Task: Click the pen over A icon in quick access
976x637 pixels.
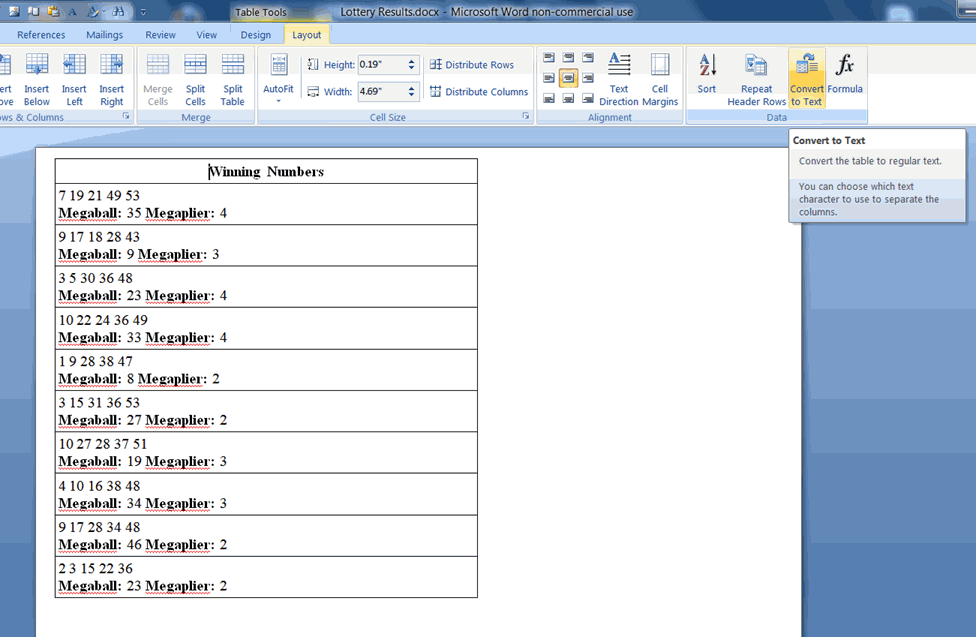Action: tap(93, 11)
